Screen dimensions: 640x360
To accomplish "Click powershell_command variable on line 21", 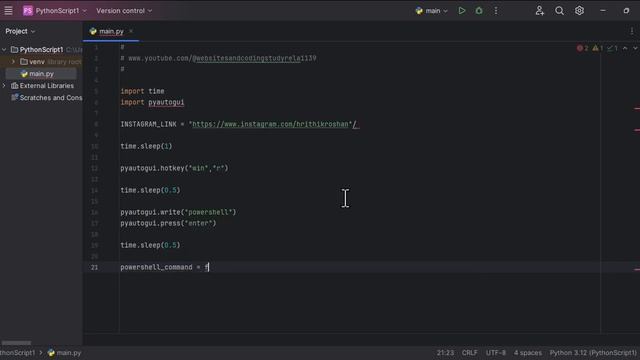I will (156, 267).
